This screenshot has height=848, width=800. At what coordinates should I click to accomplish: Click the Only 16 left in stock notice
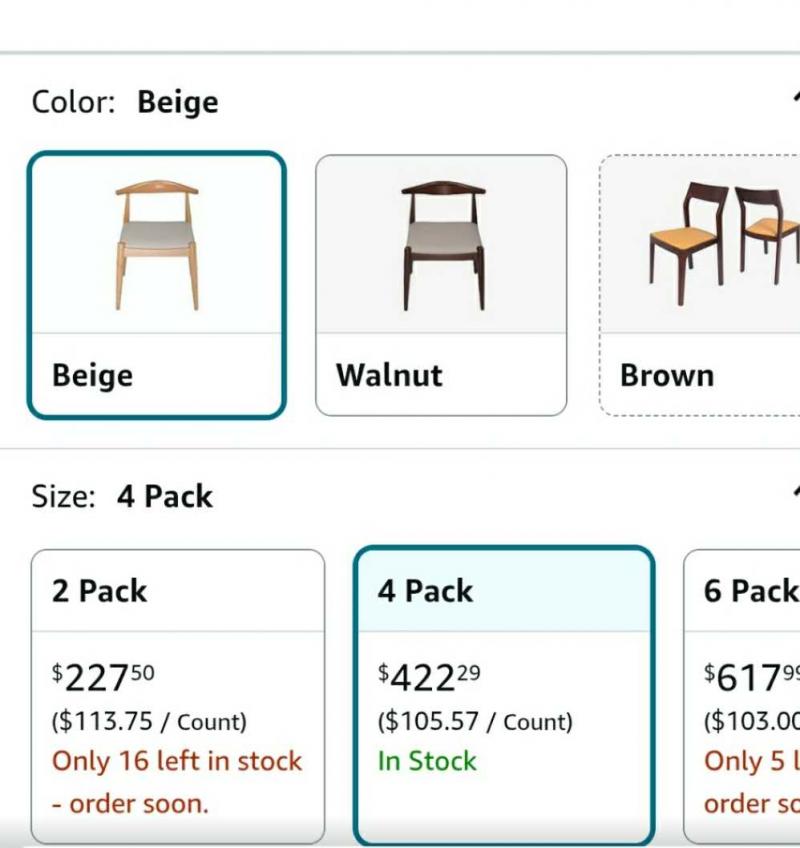pyautogui.click(x=177, y=782)
